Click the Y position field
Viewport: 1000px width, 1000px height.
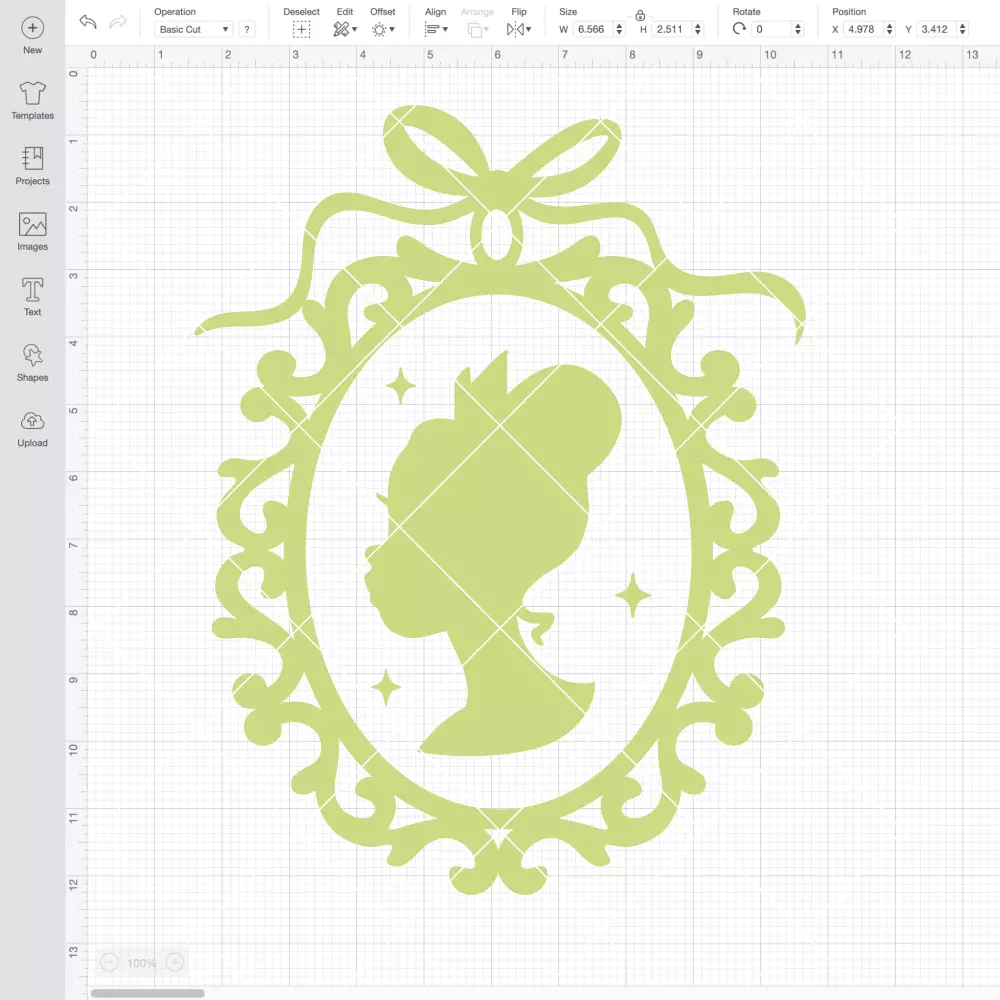click(x=936, y=29)
